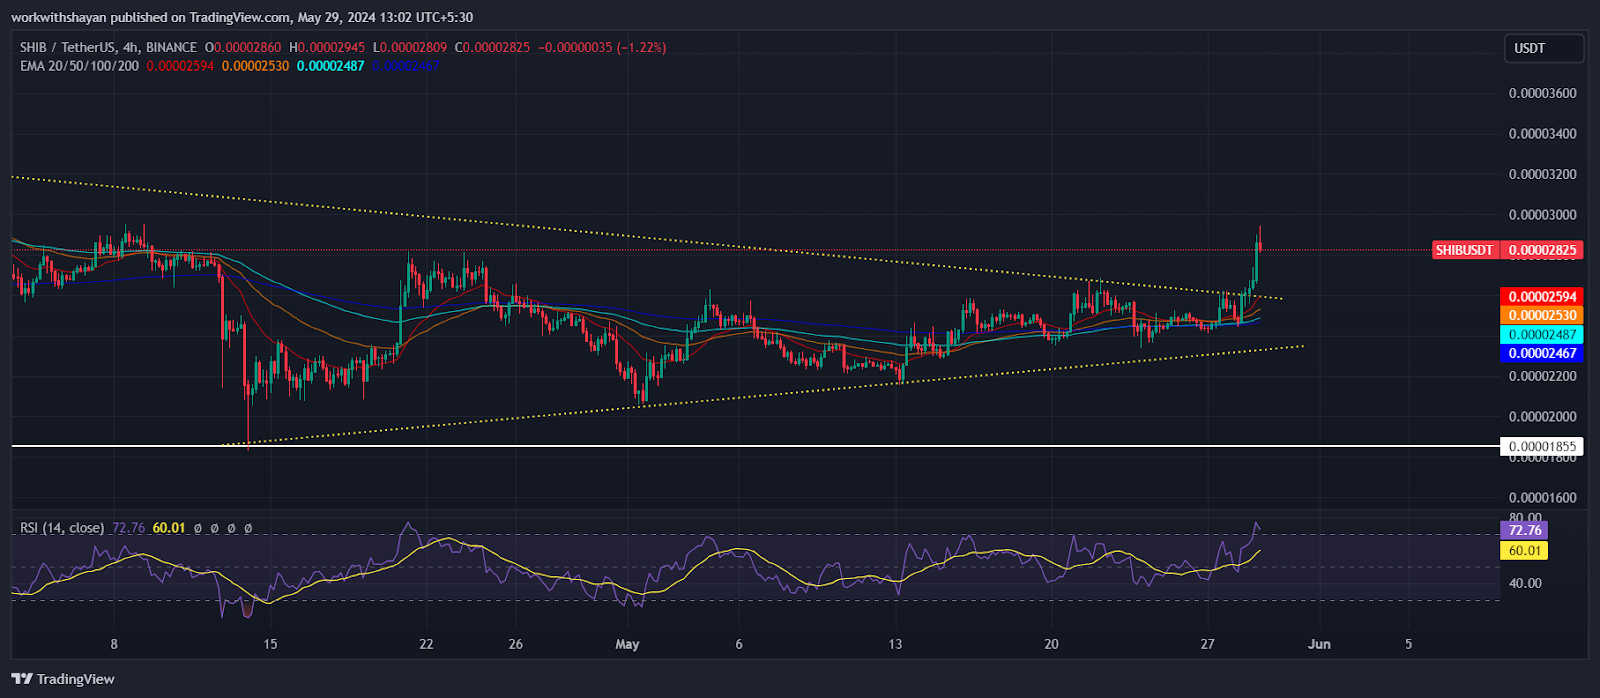Click the EMA legend value 0.00002530
This screenshot has height=698, width=1600.
(255, 66)
